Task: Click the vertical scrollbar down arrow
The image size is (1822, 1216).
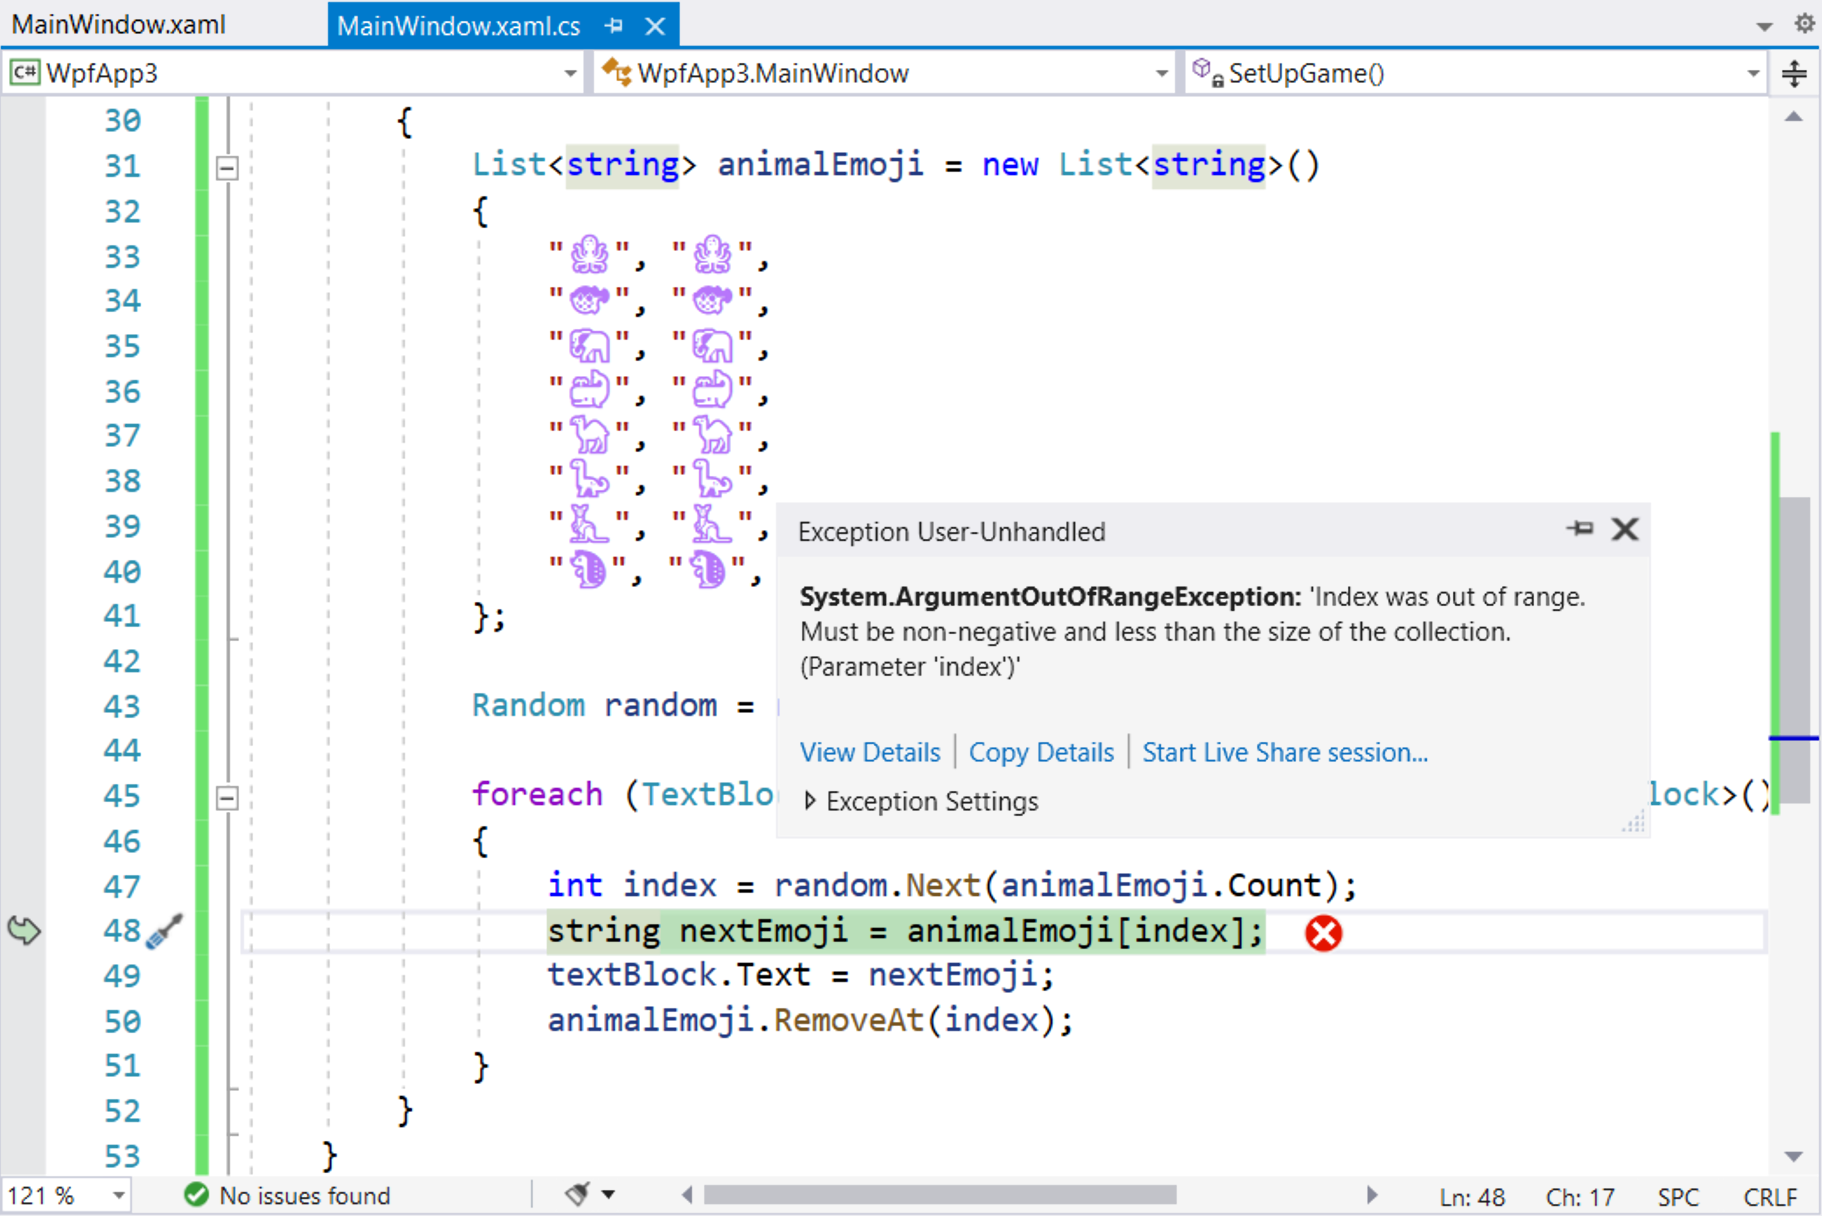Action: [1794, 1156]
